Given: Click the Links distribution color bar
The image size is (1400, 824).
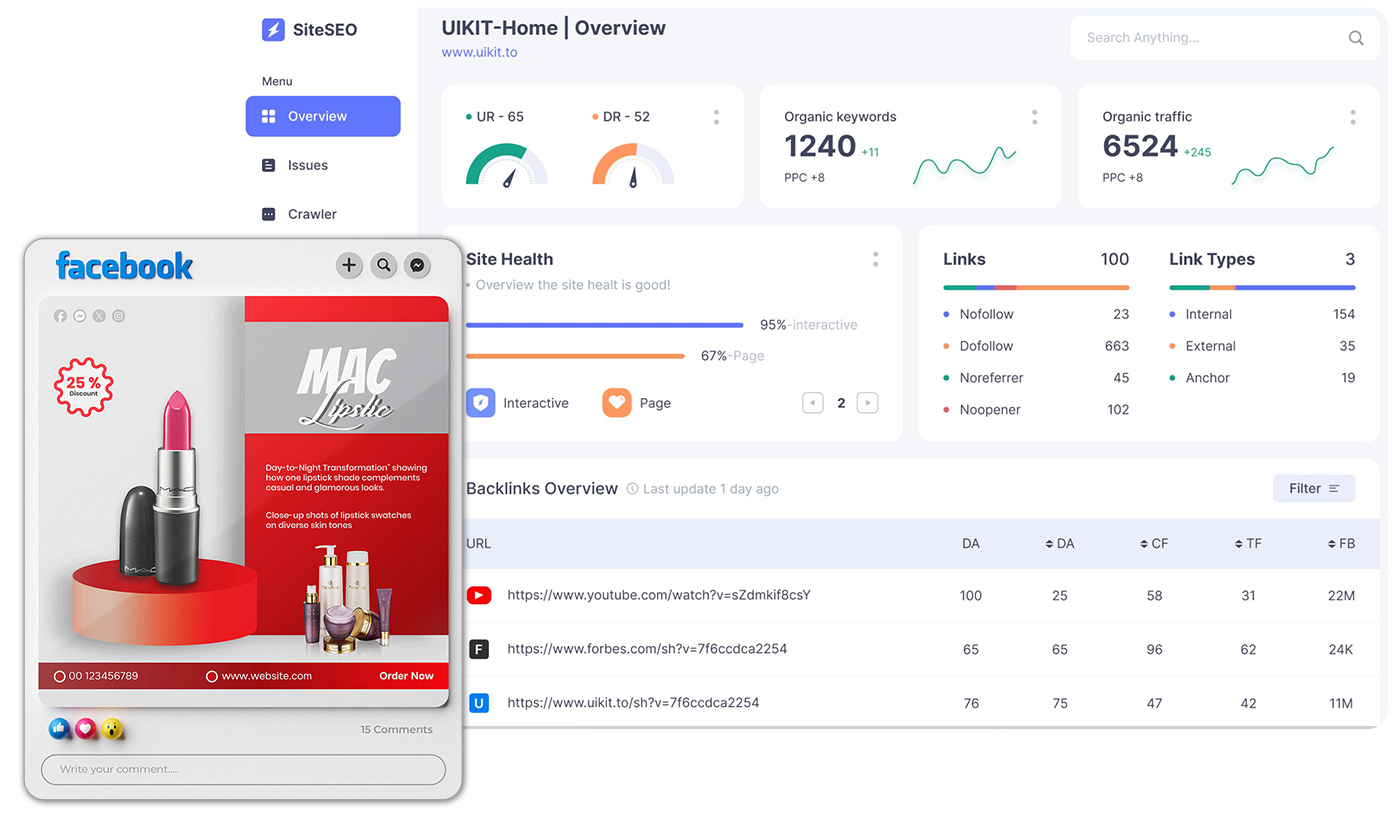Looking at the screenshot, I should pyautogui.click(x=1036, y=288).
